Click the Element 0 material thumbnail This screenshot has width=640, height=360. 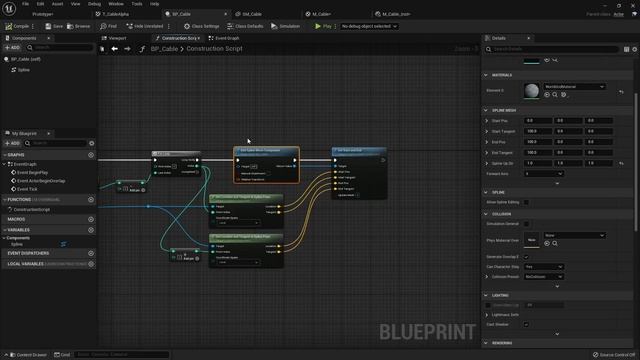click(531, 90)
